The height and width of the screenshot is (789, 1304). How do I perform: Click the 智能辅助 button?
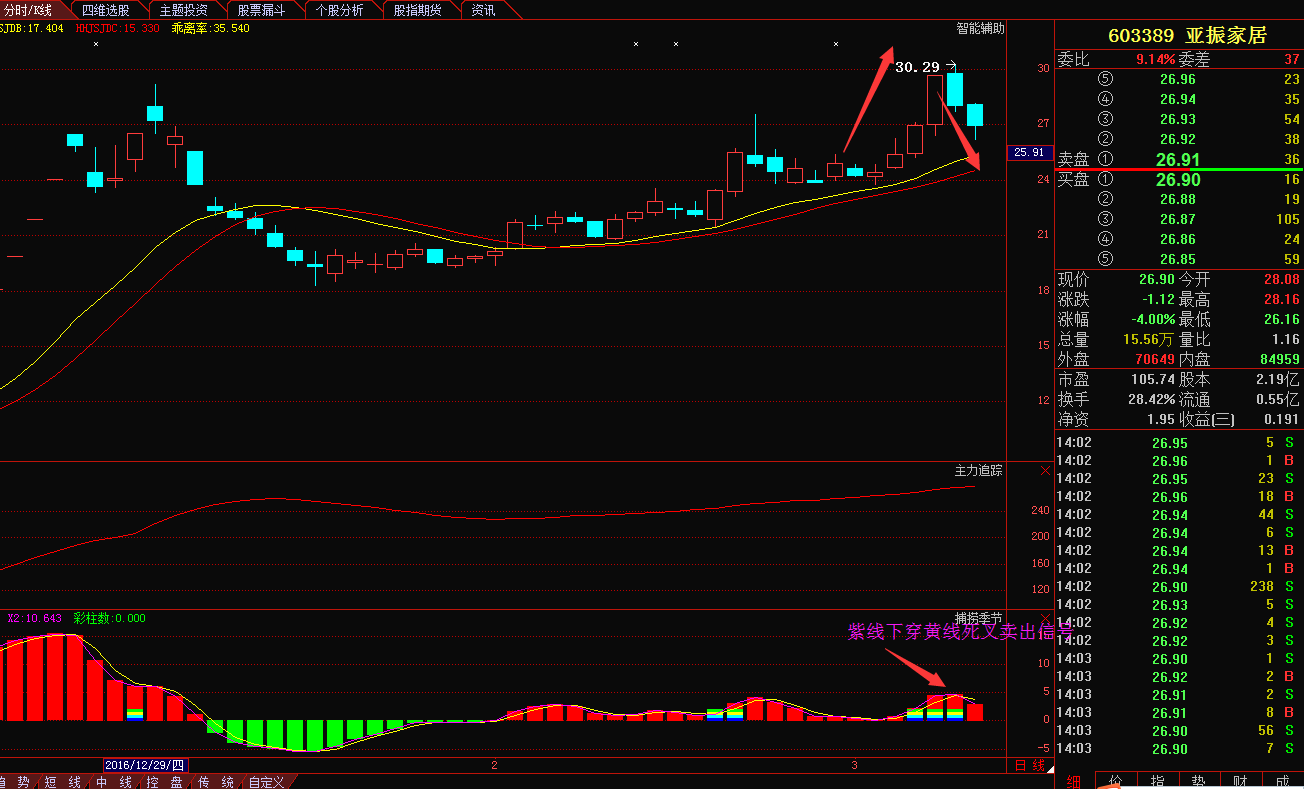point(979,28)
